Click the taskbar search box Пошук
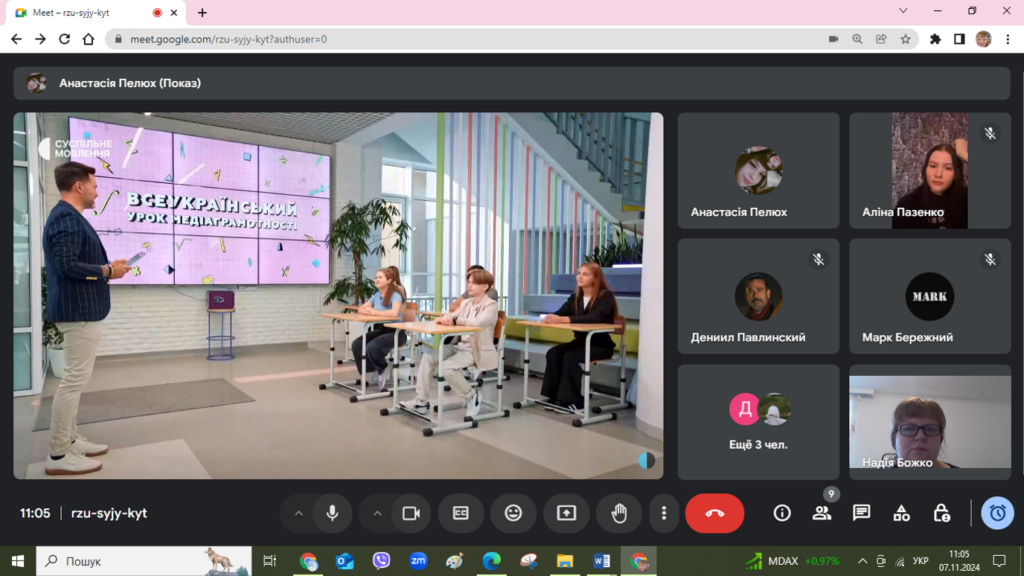Screen dimensions: 1024x576 pos(144,561)
